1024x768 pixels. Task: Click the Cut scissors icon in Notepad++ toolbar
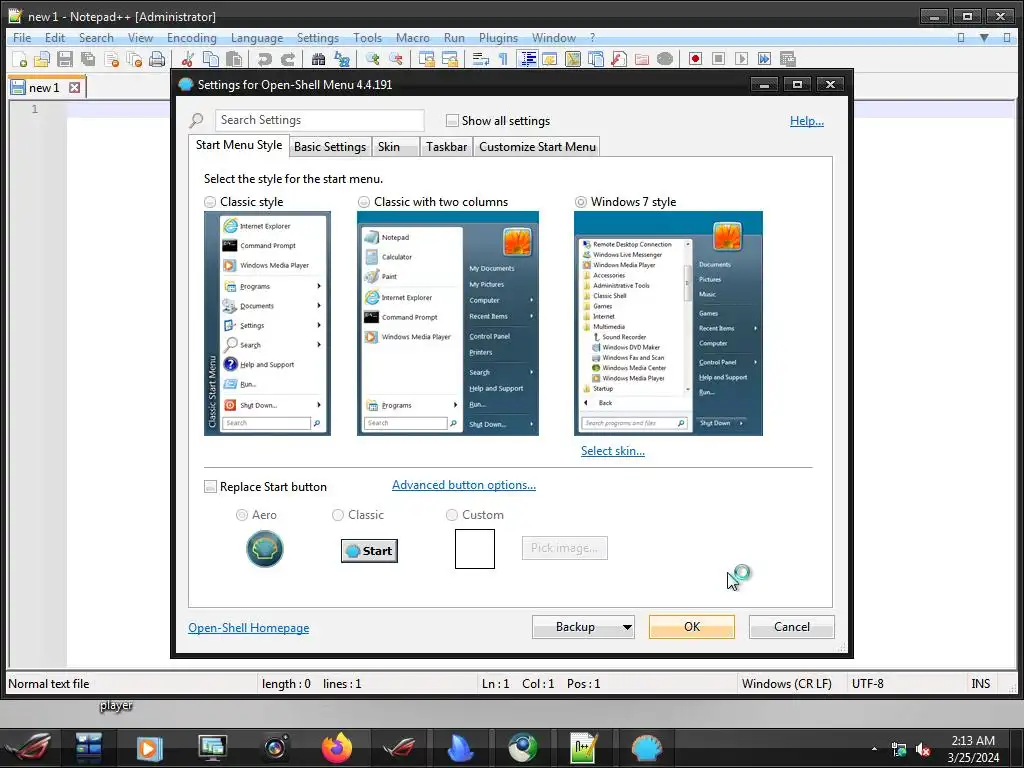pos(187,59)
